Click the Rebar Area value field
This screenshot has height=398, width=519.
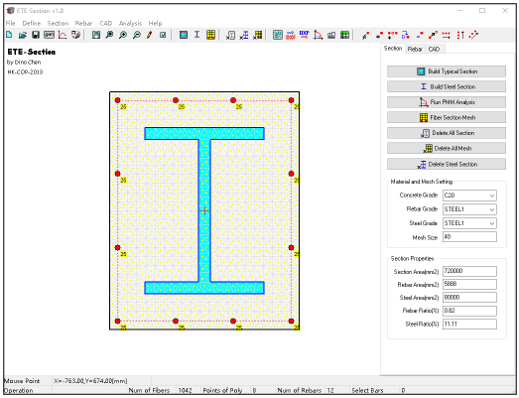(469, 284)
